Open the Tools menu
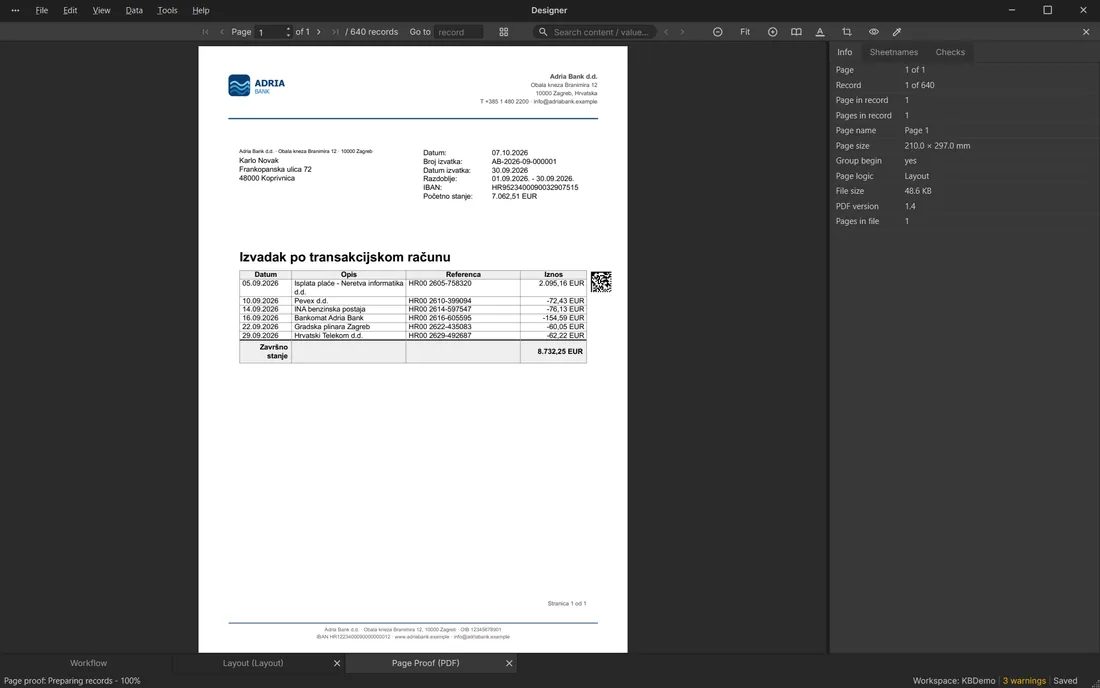Viewport: 1100px width, 688px height. pos(167,11)
